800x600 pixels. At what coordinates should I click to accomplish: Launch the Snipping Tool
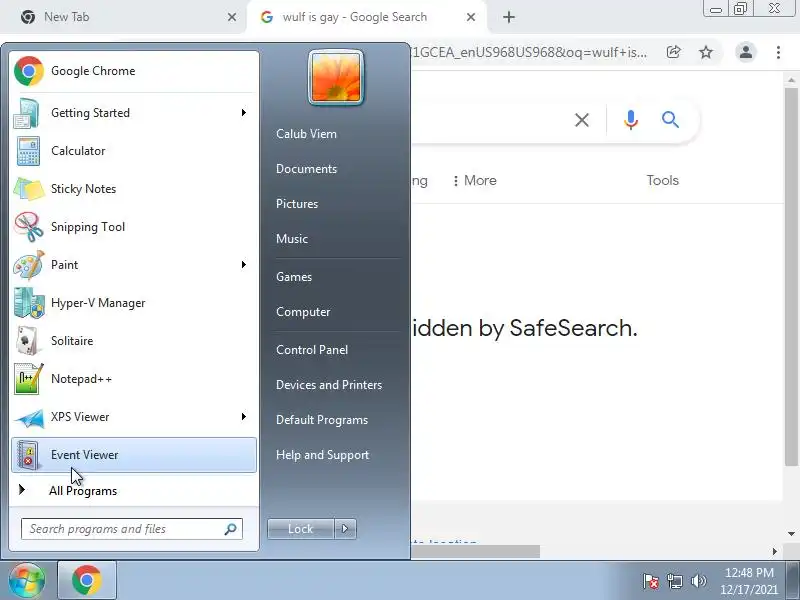click(134, 227)
